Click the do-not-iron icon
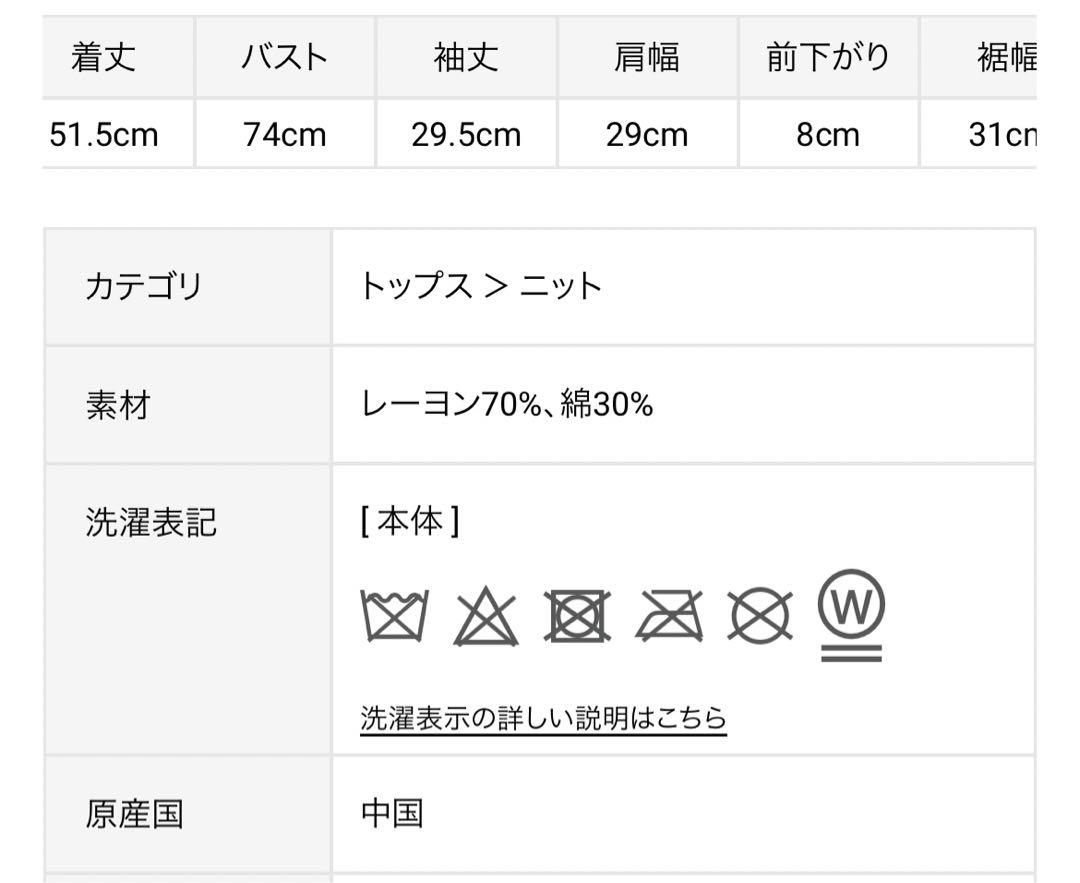1080x883 pixels. 669,616
